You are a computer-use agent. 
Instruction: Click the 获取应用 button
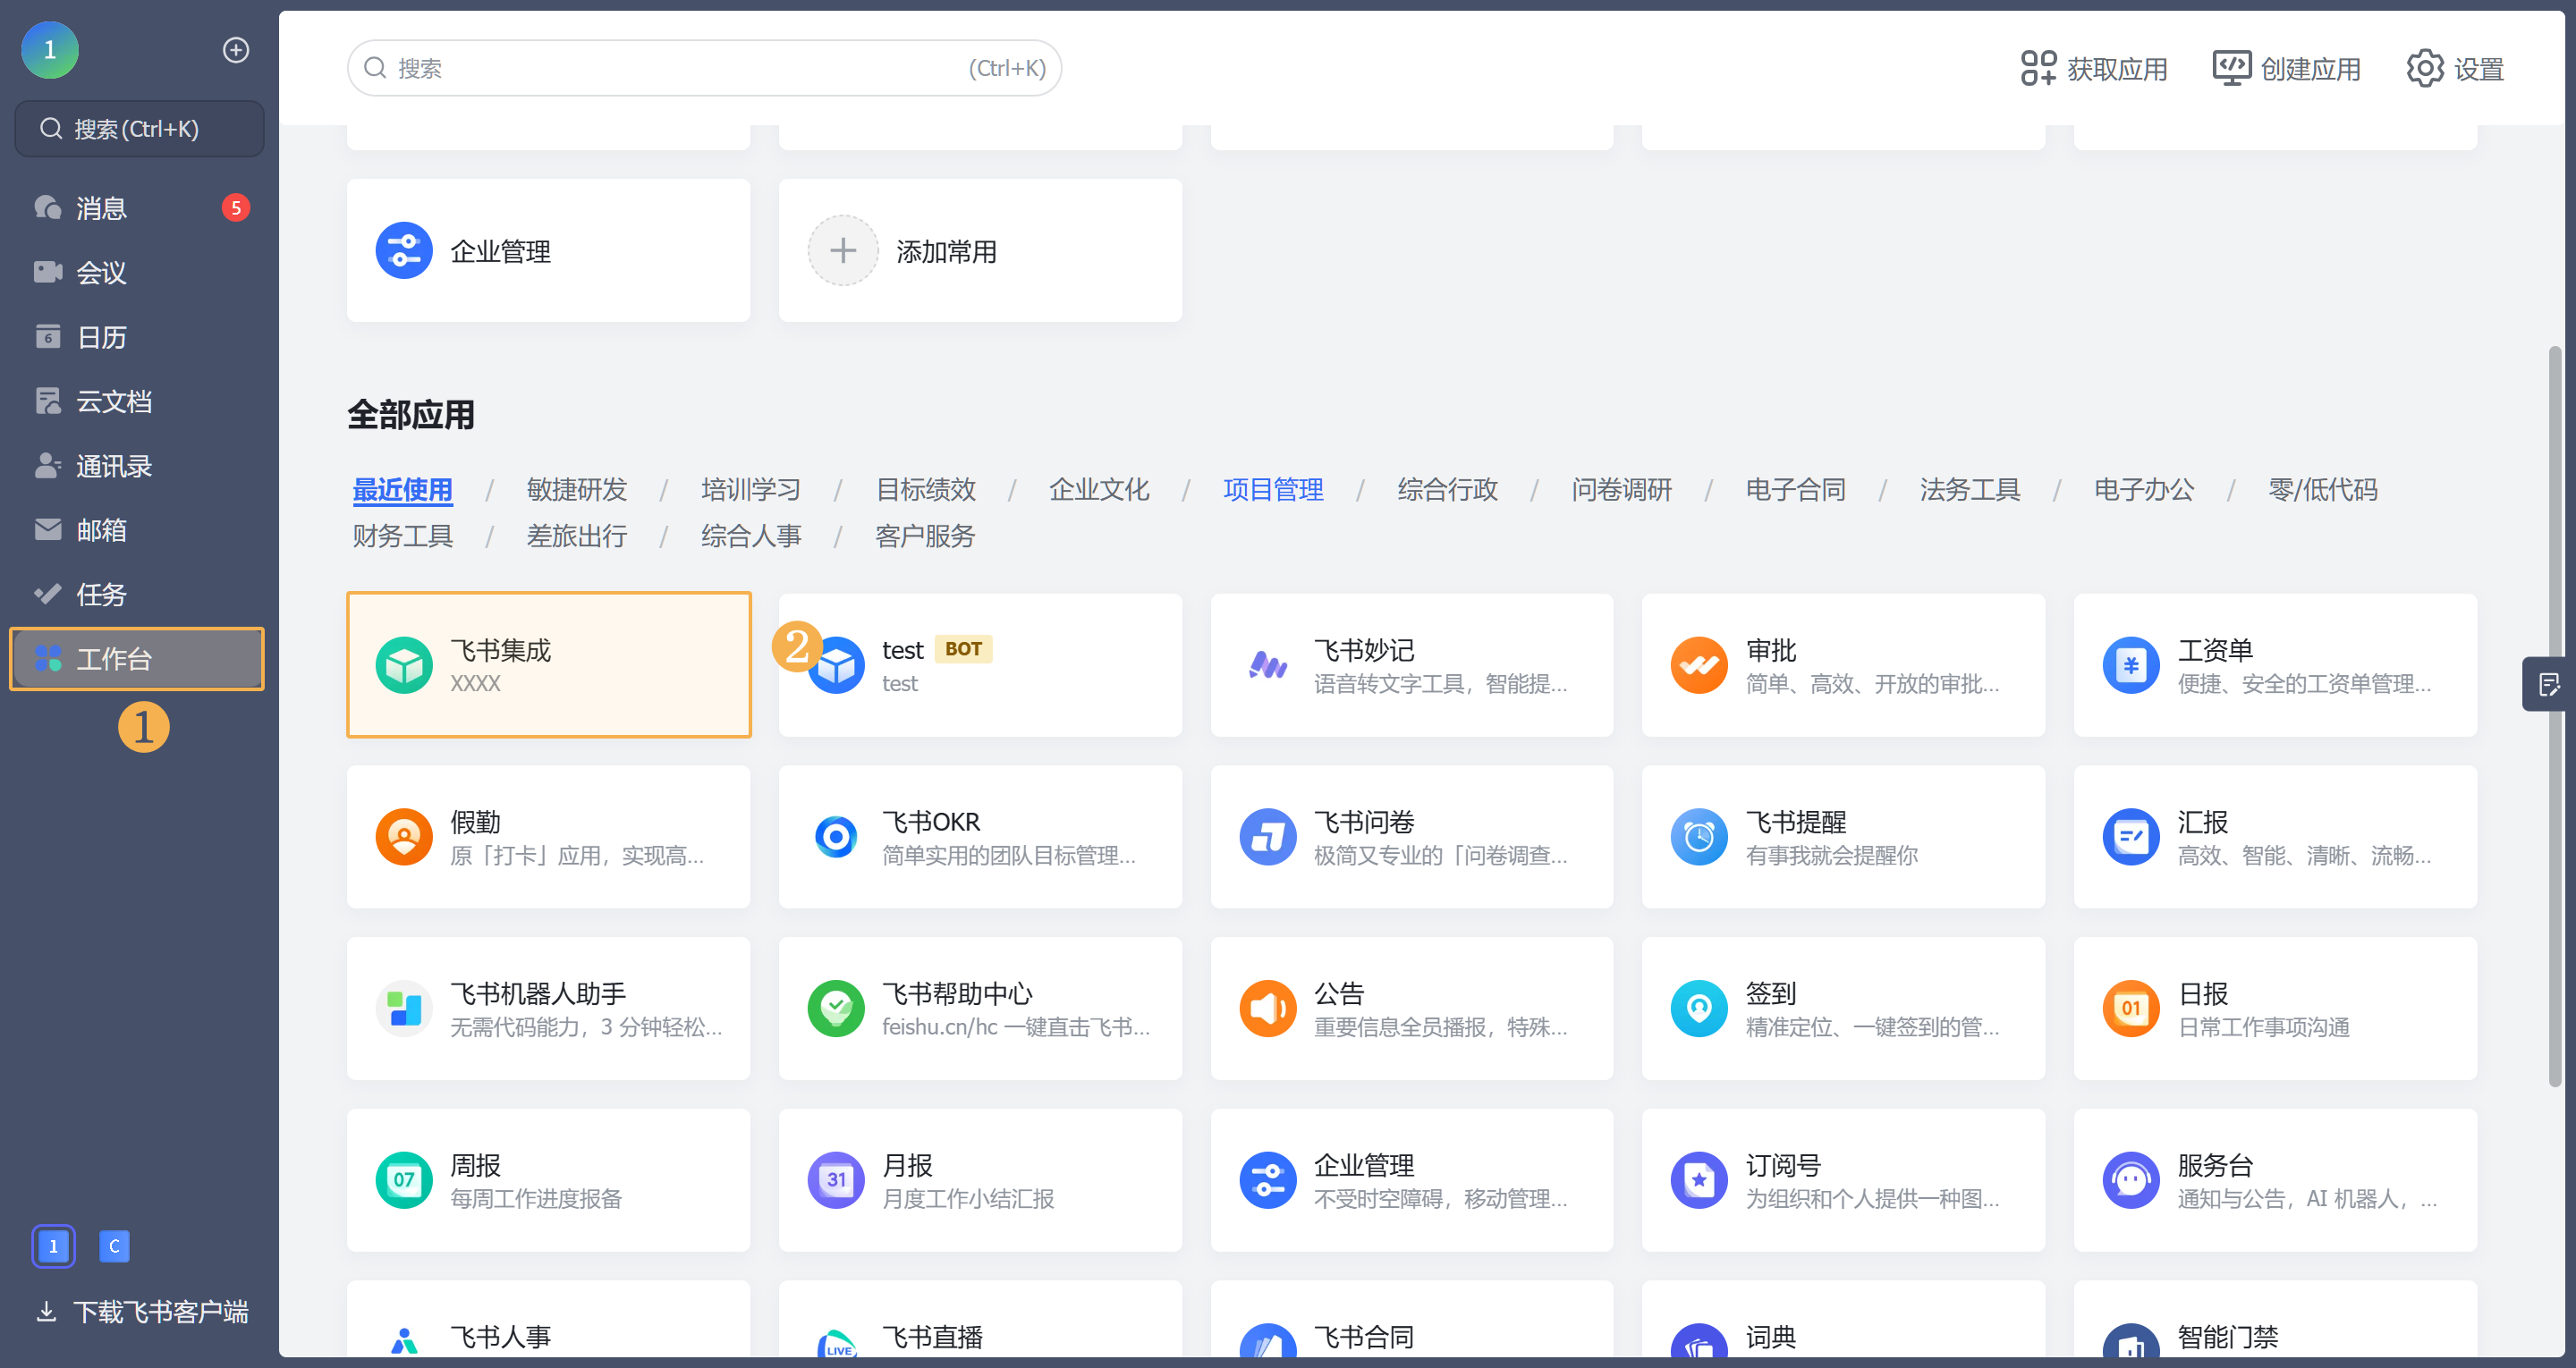(2093, 69)
